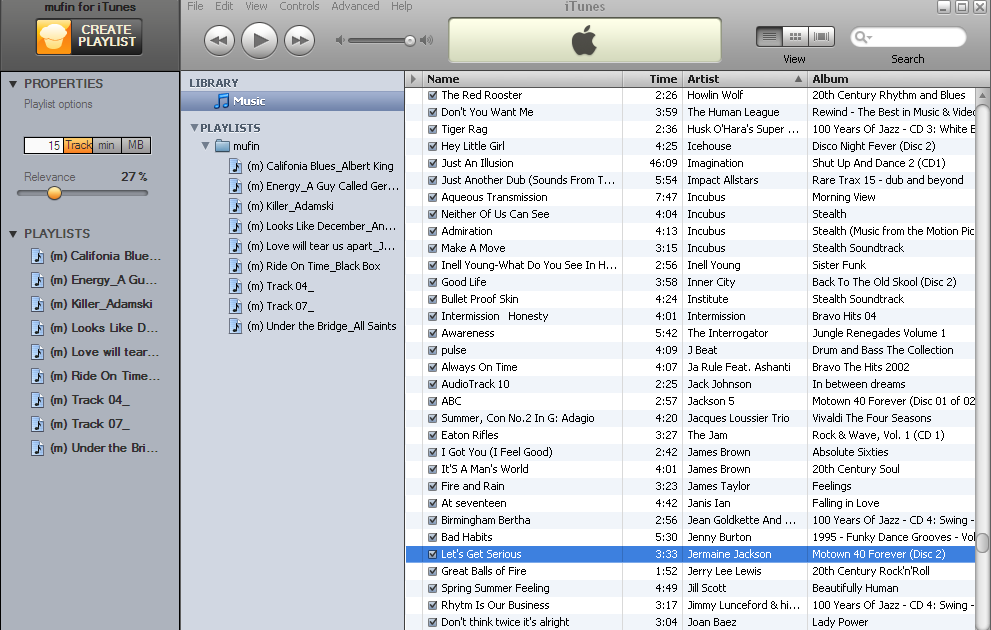Sort tracks by the Time column

[652, 79]
